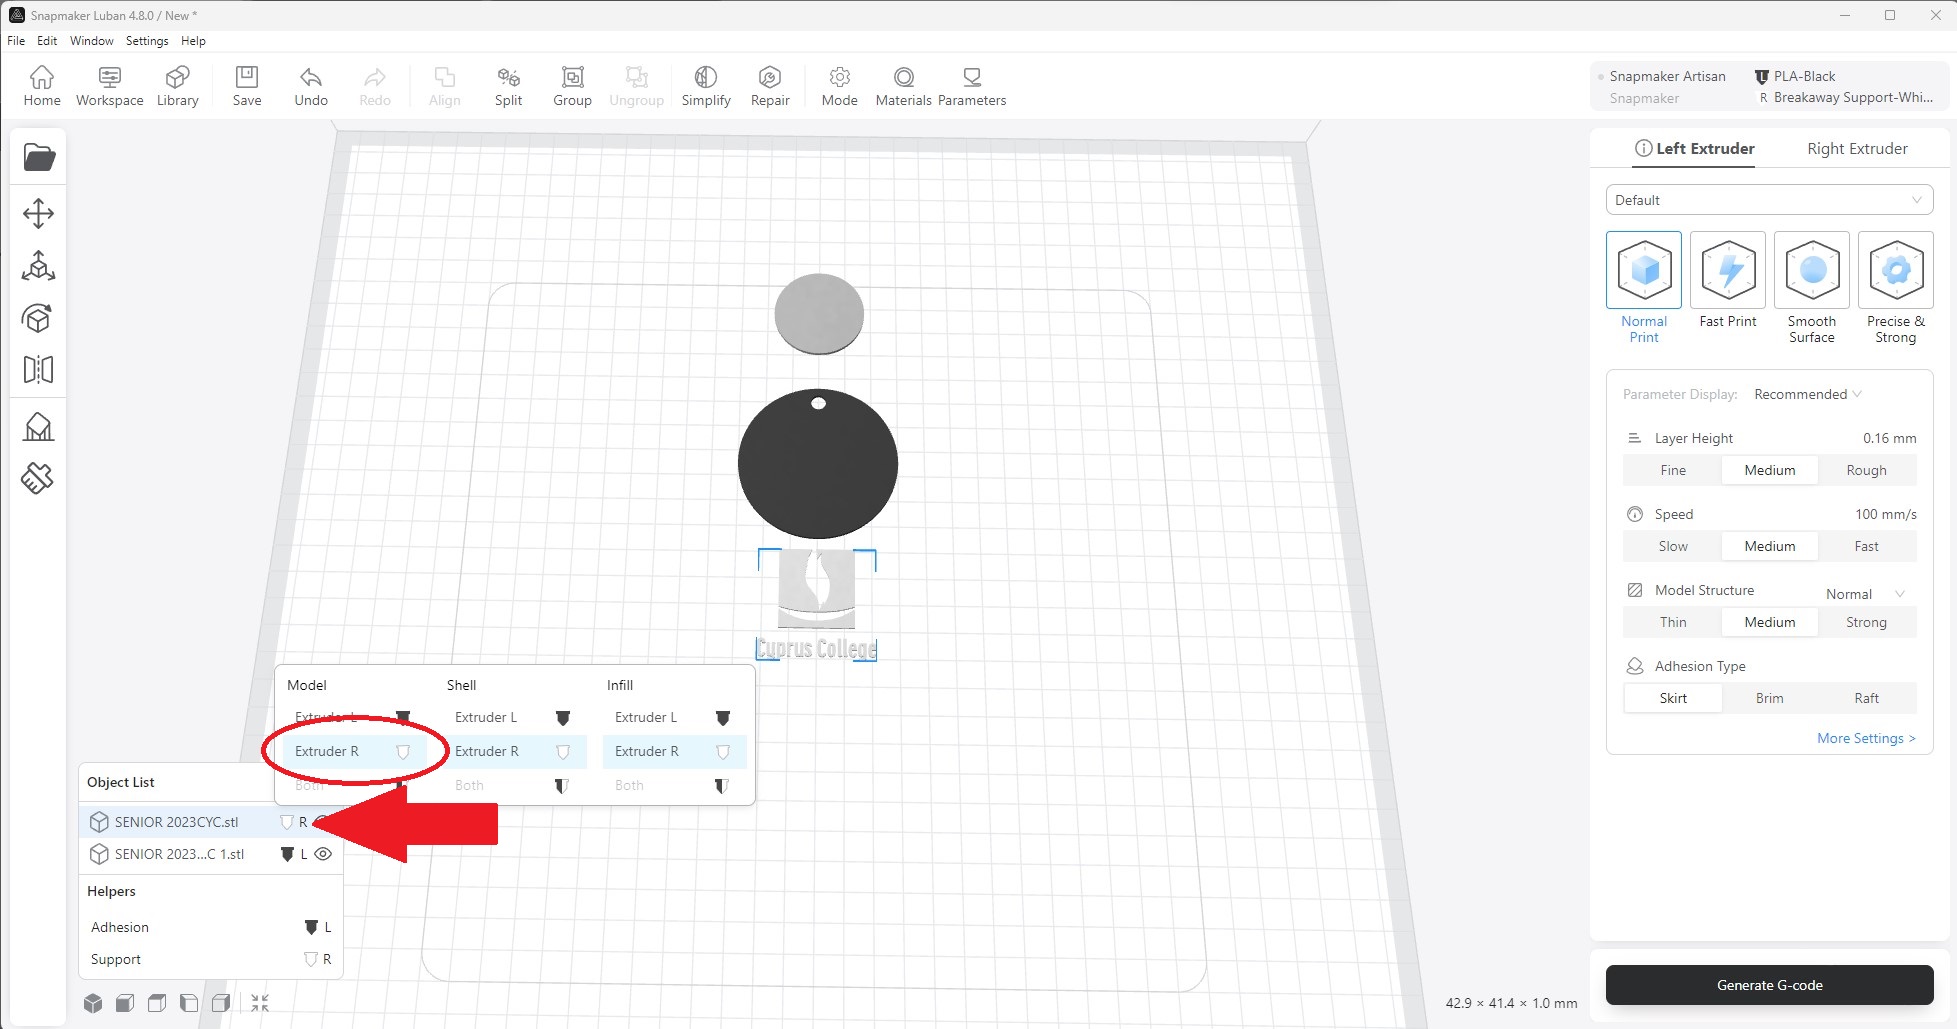Select the Move tool in left sidebar
This screenshot has height=1029, width=1957.
(x=38, y=213)
